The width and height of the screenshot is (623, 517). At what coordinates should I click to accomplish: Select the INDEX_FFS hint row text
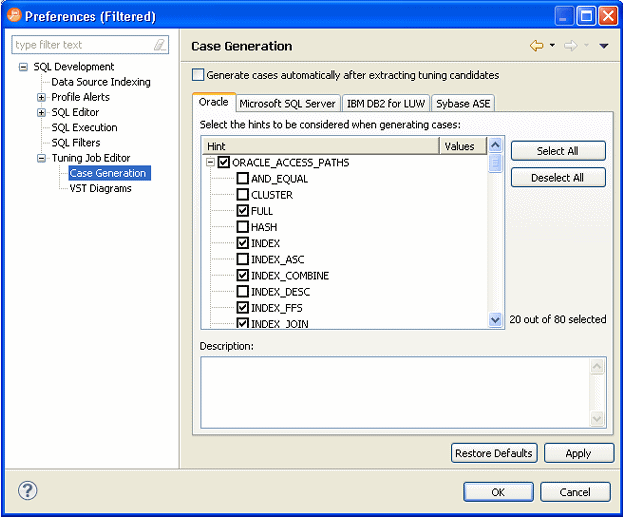[277, 308]
